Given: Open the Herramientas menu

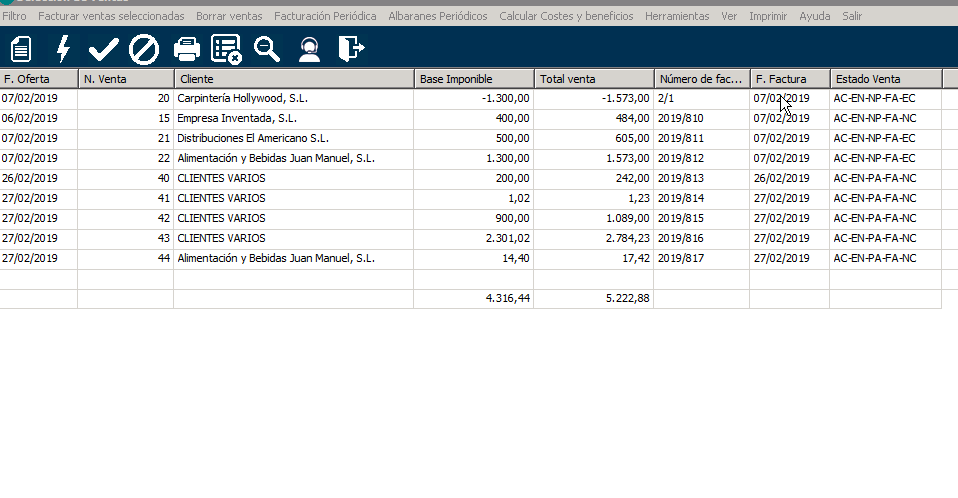Looking at the screenshot, I should tap(677, 17).
